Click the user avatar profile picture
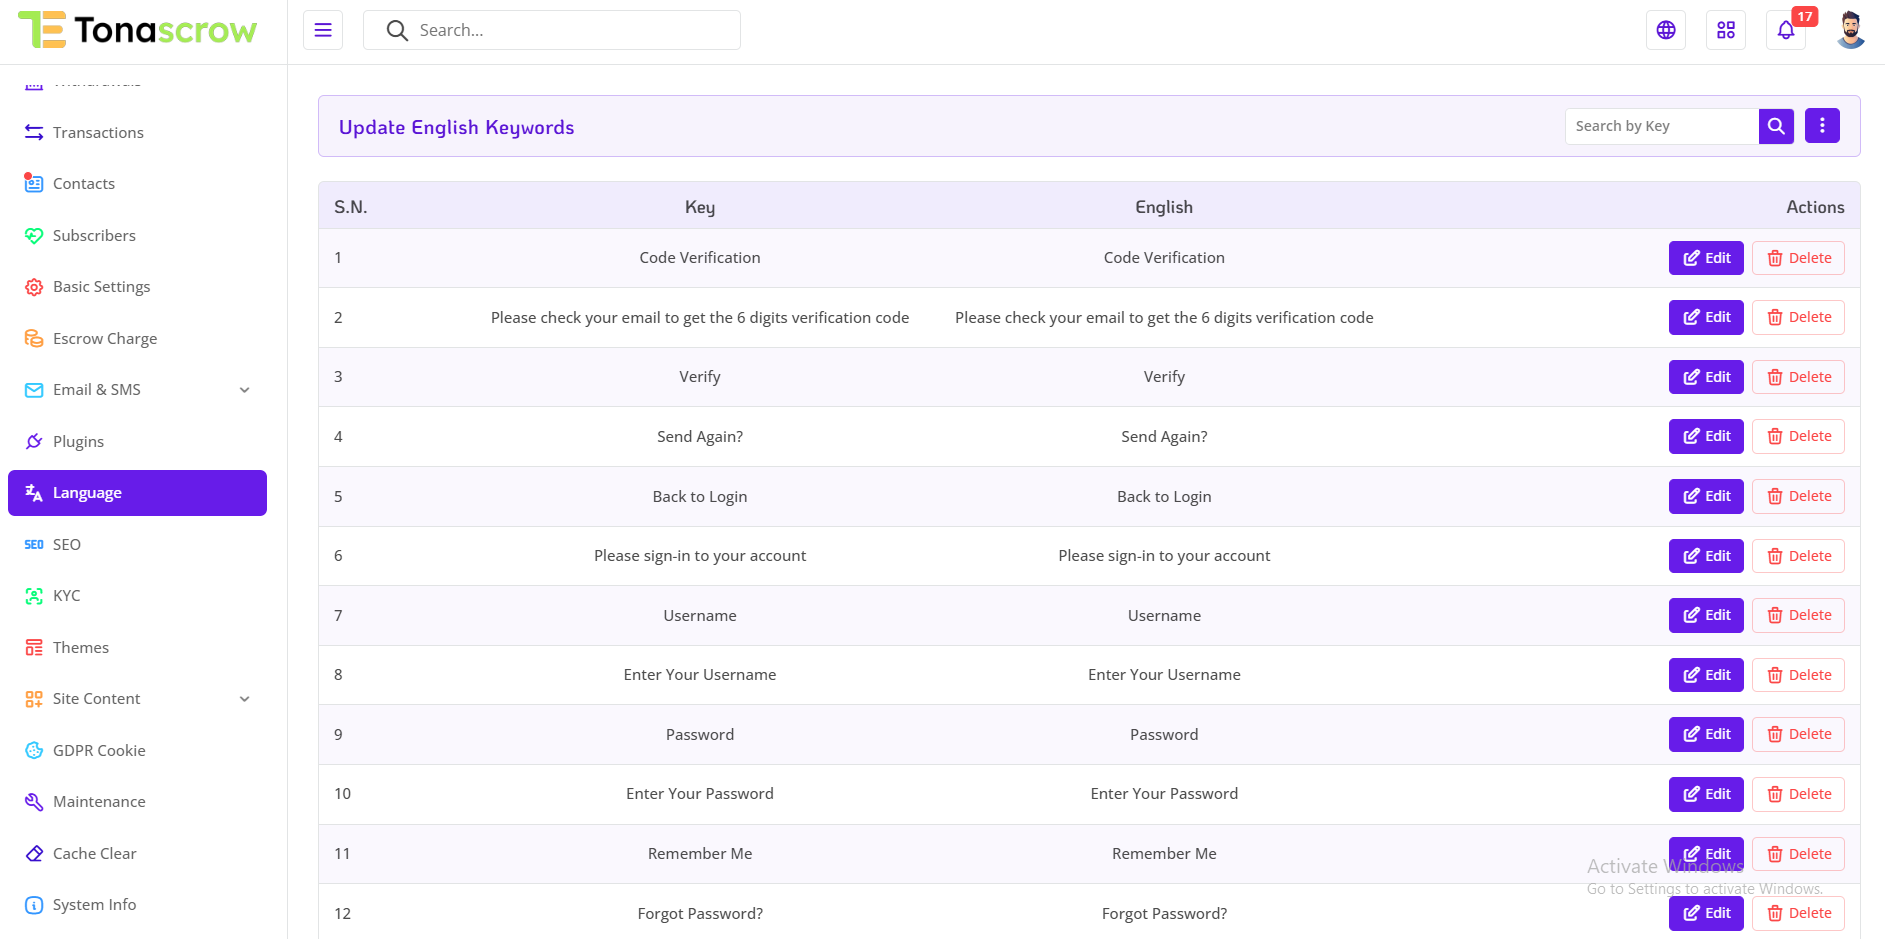Image resolution: width=1885 pixels, height=939 pixels. 1850,30
